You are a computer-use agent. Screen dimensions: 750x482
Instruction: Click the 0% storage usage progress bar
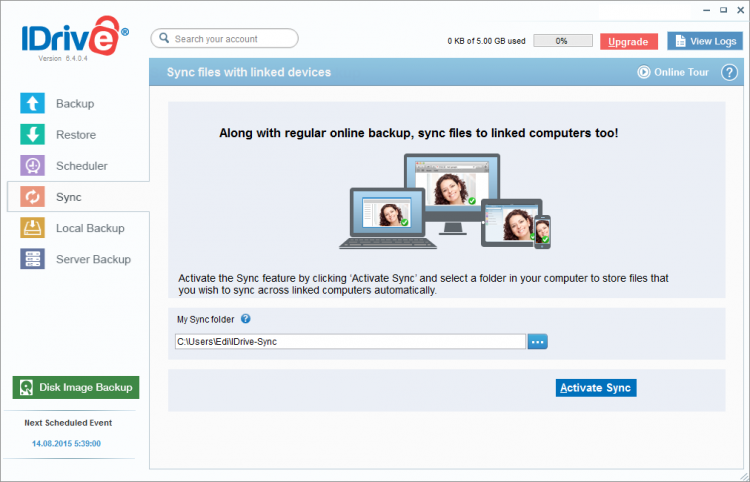(x=562, y=41)
